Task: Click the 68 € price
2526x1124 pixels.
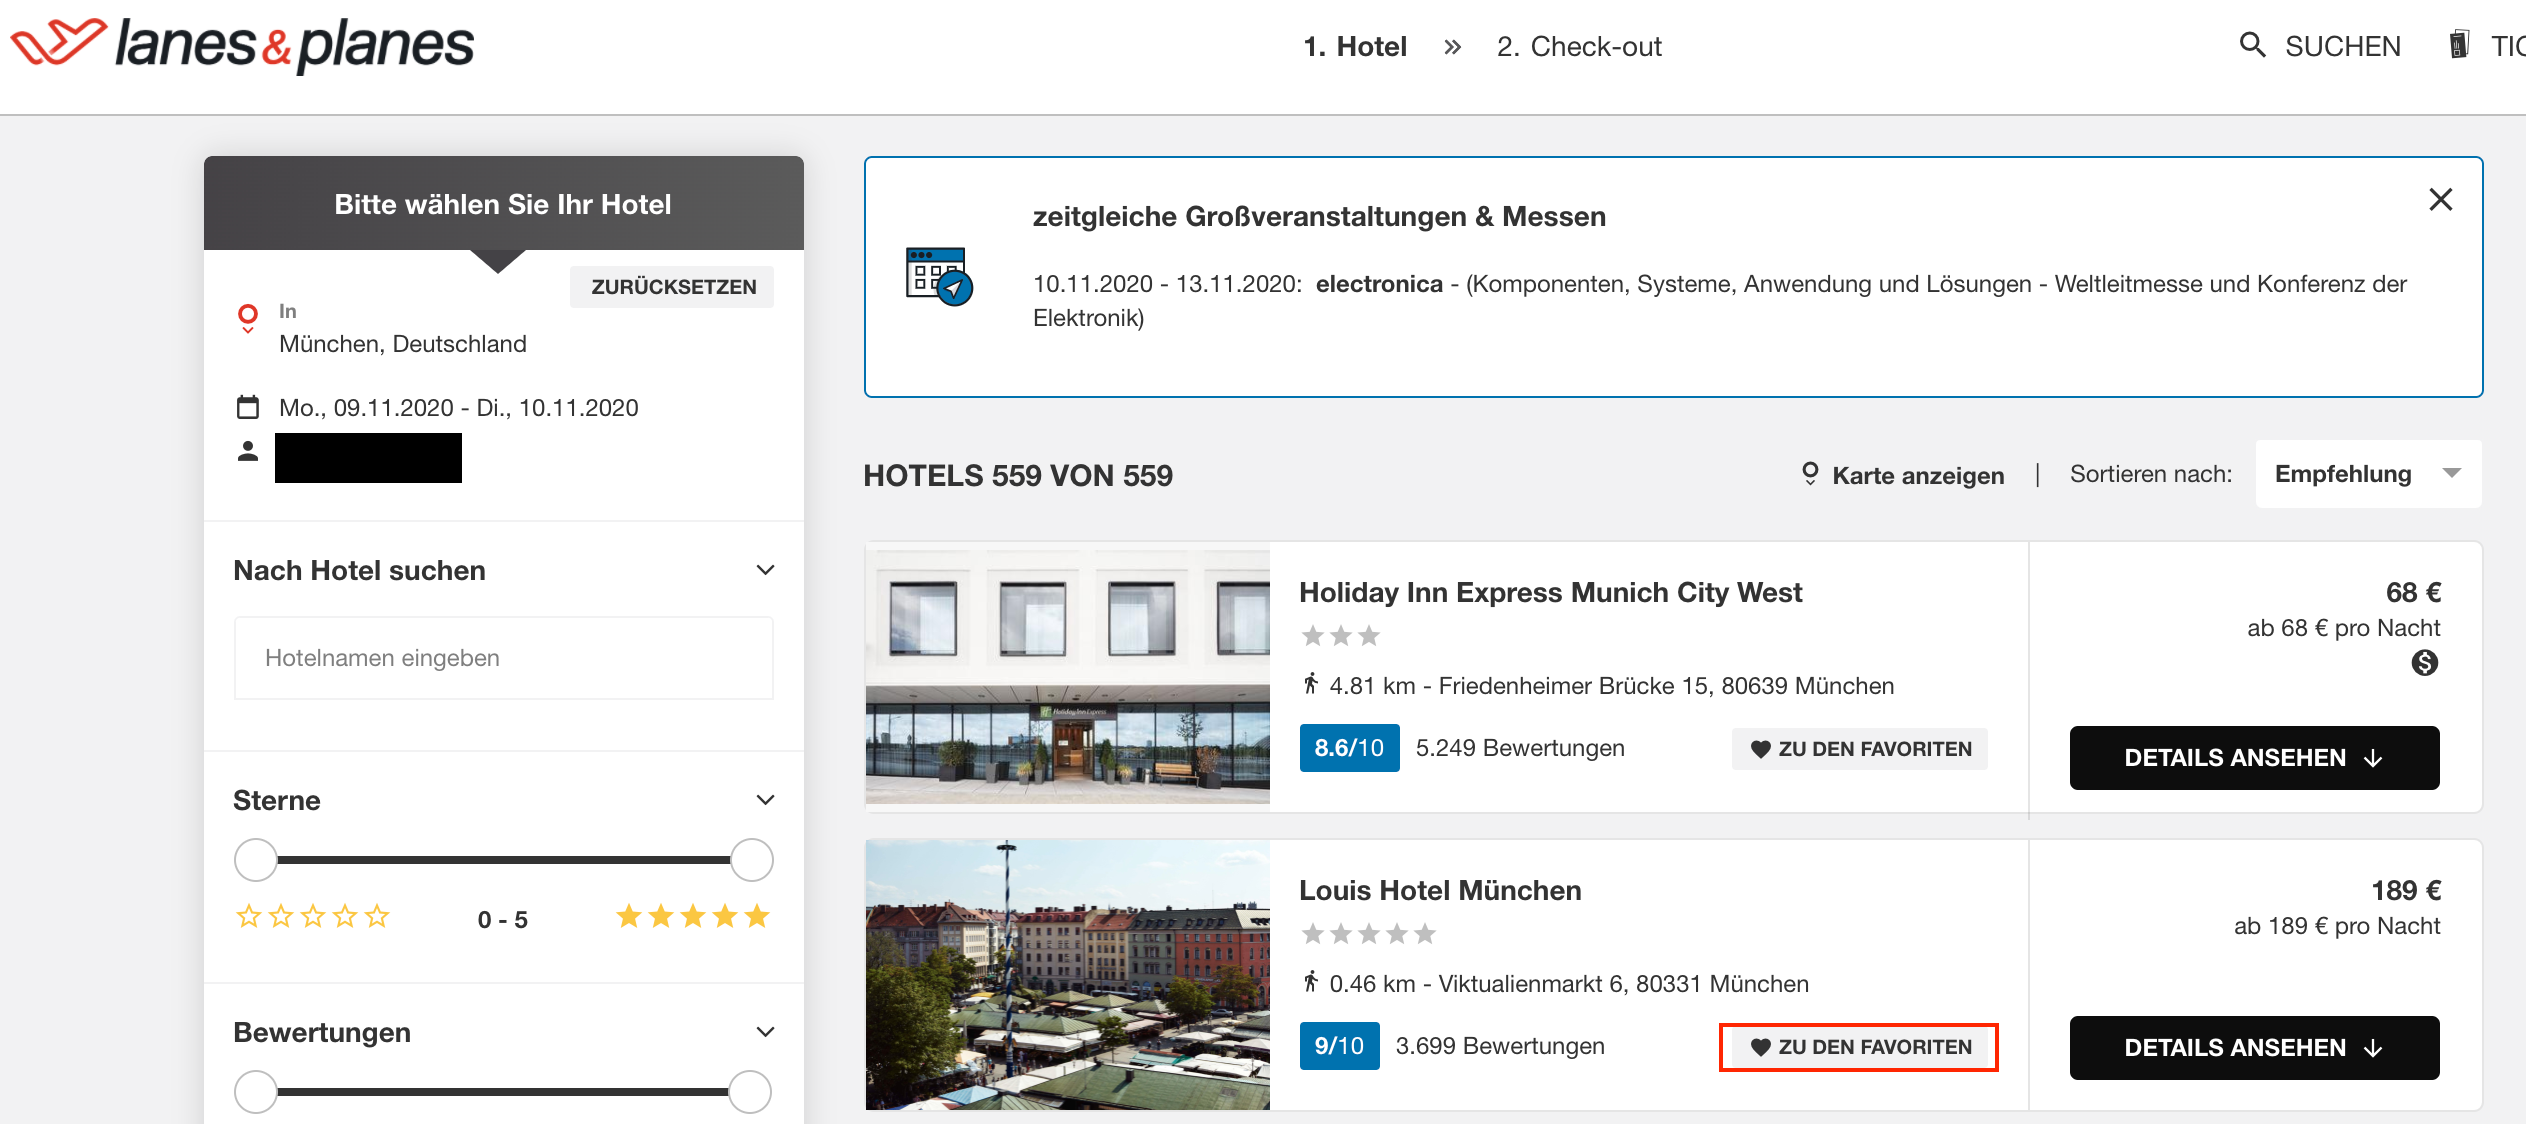Action: click(2413, 592)
